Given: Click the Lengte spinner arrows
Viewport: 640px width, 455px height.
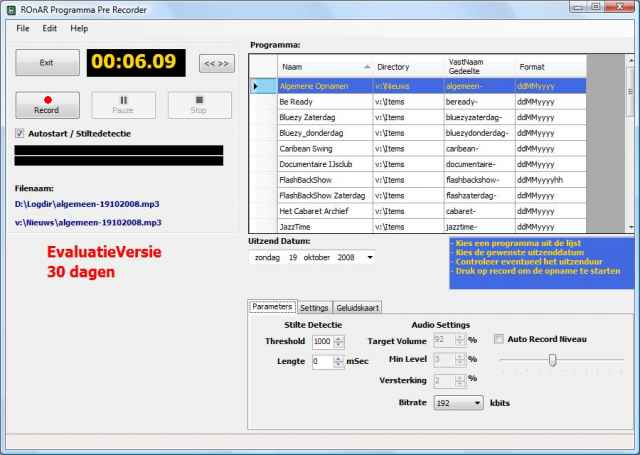Looking at the screenshot, I should (x=338, y=361).
